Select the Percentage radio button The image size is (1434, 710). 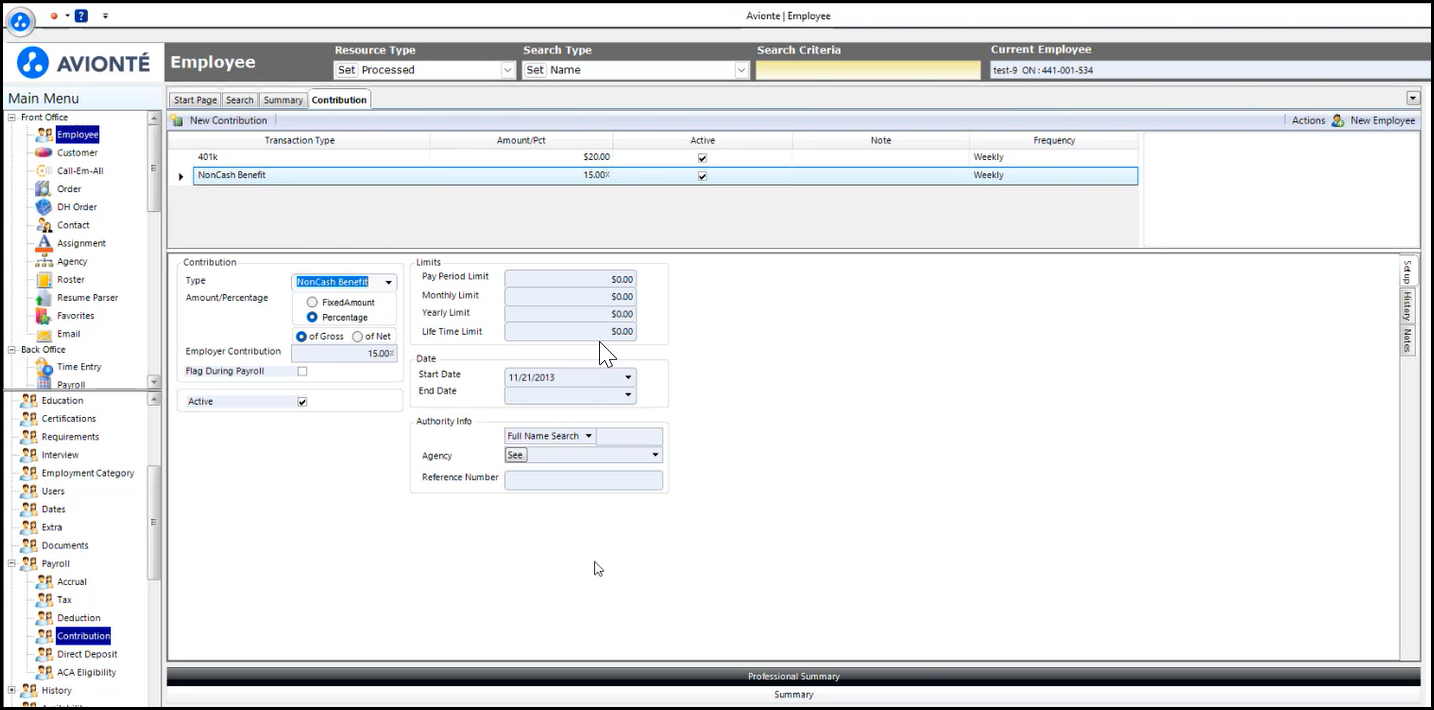pos(312,317)
